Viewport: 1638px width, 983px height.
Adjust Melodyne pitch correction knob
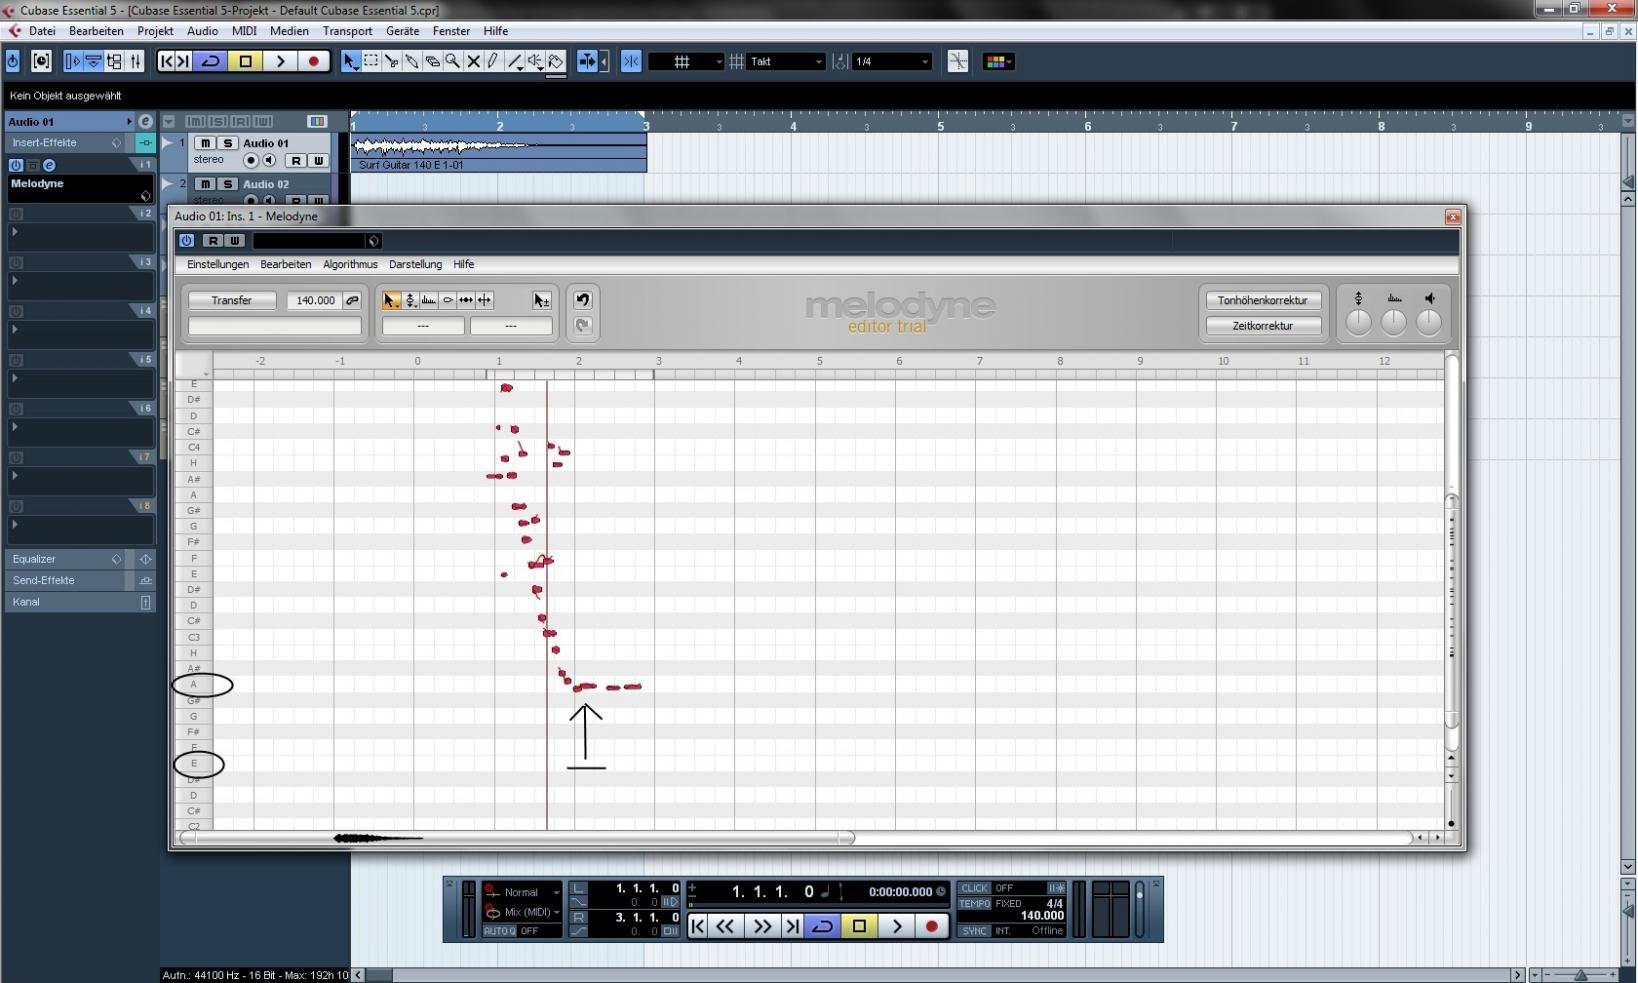(1358, 322)
